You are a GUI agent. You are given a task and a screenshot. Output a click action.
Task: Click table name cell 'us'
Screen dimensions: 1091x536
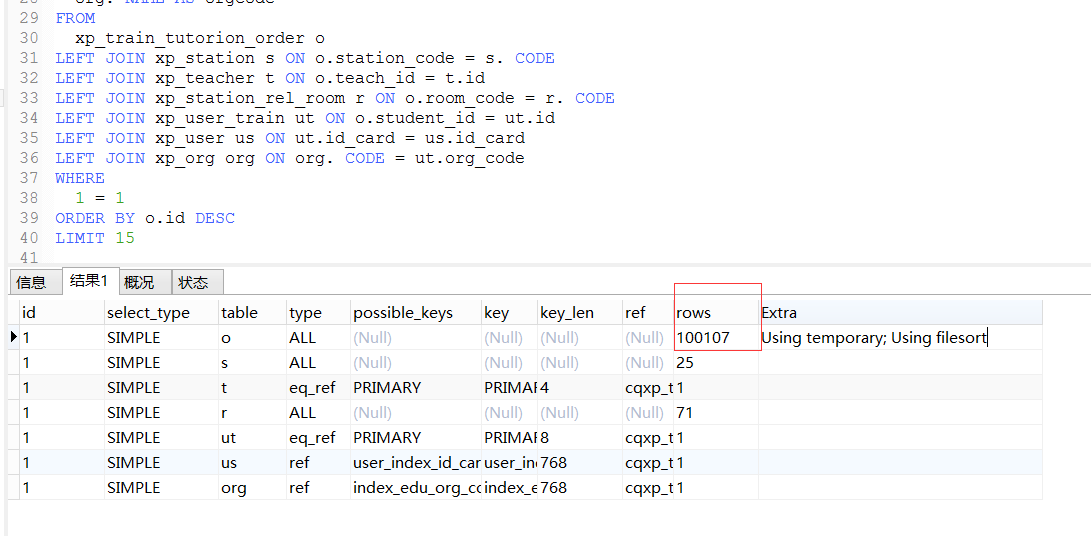(252, 463)
